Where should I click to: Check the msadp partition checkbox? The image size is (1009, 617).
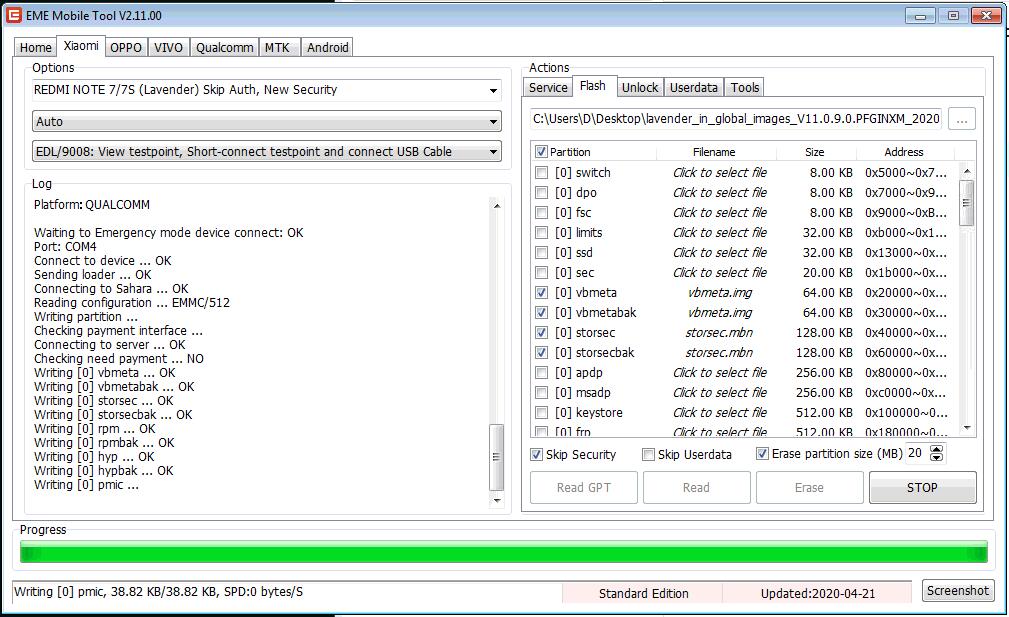pos(542,392)
